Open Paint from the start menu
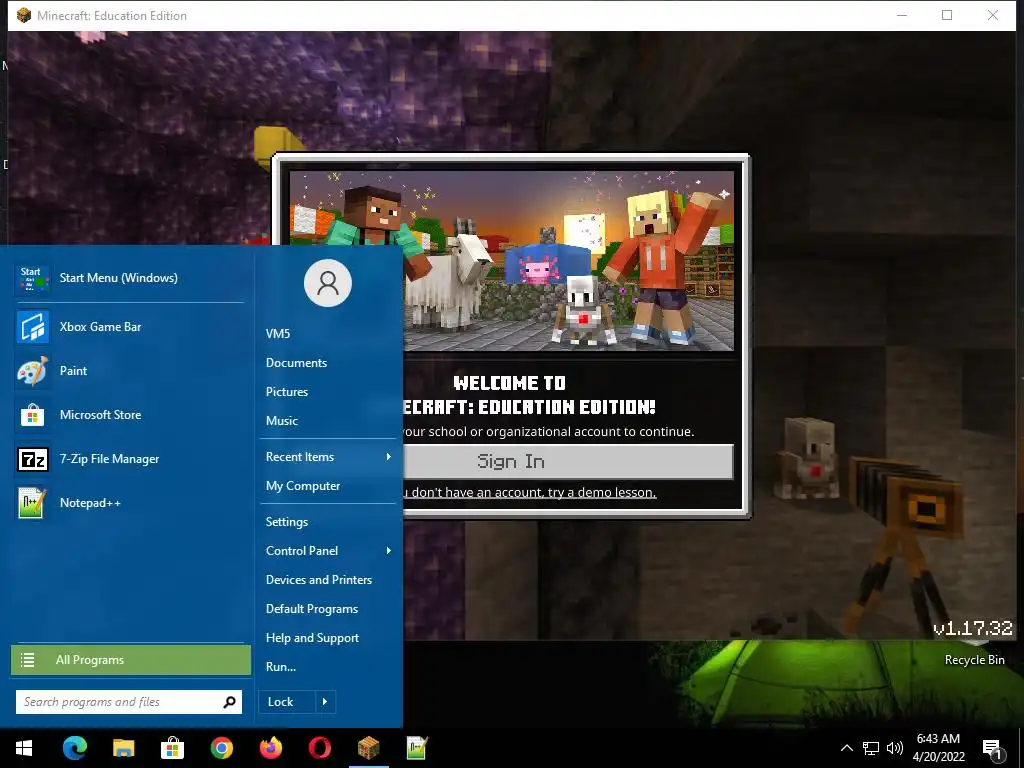This screenshot has width=1024, height=768. point(129,371)
